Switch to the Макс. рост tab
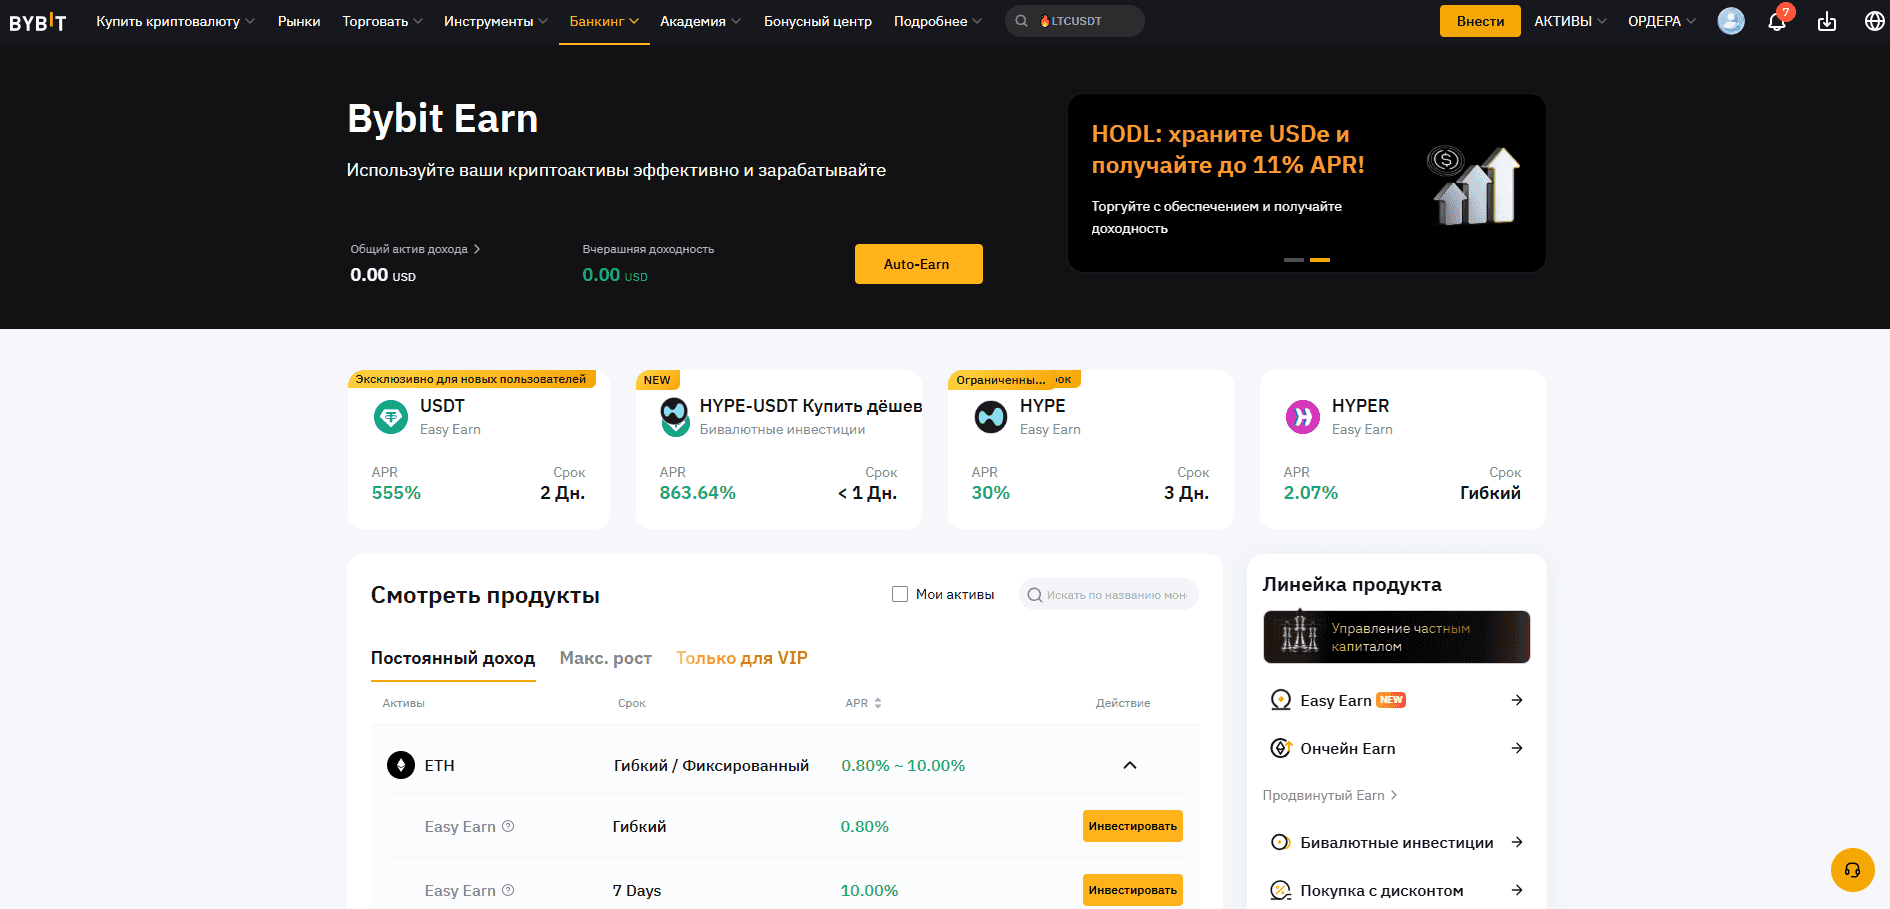The image size is (1890, 909). (x=606, y=658)
